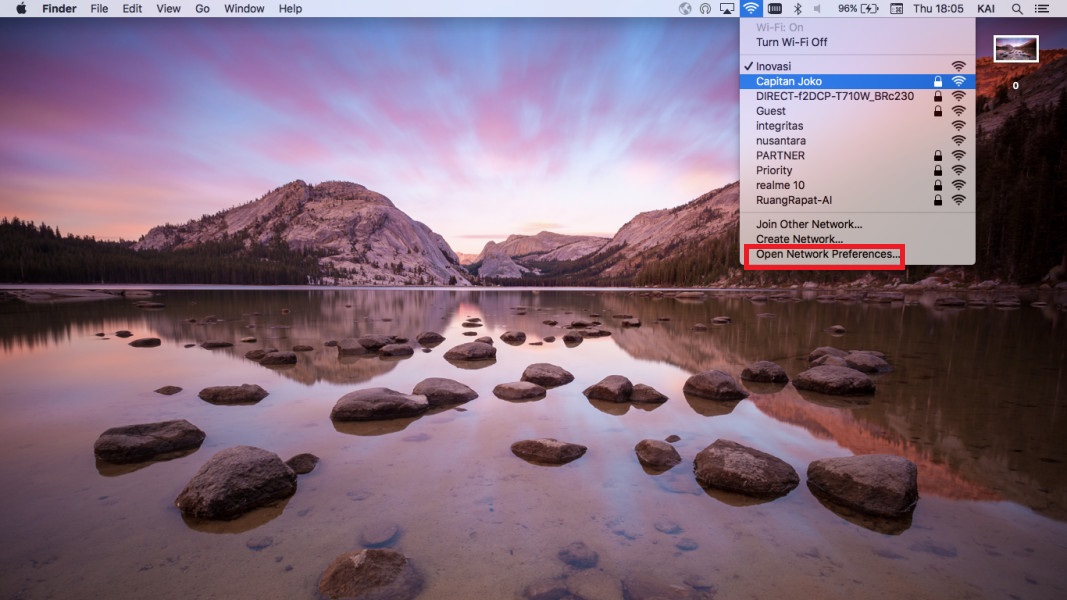Click the volume speaker icon

817,9
